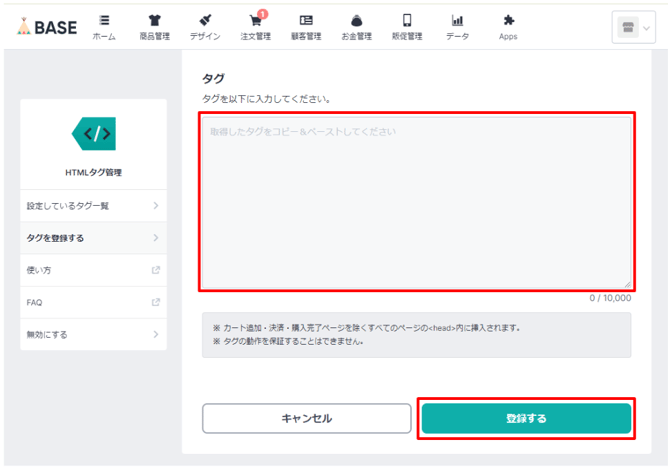Click chevron next to 無効にする

tap(156, 334)
